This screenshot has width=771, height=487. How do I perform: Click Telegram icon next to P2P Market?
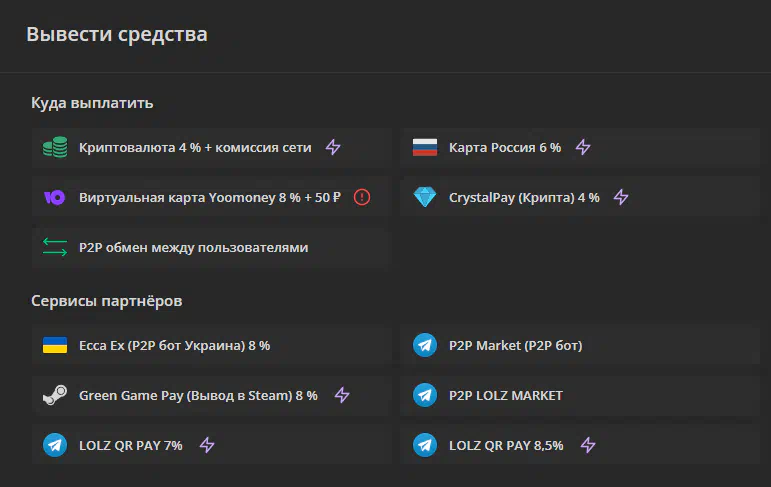[425, 345]
